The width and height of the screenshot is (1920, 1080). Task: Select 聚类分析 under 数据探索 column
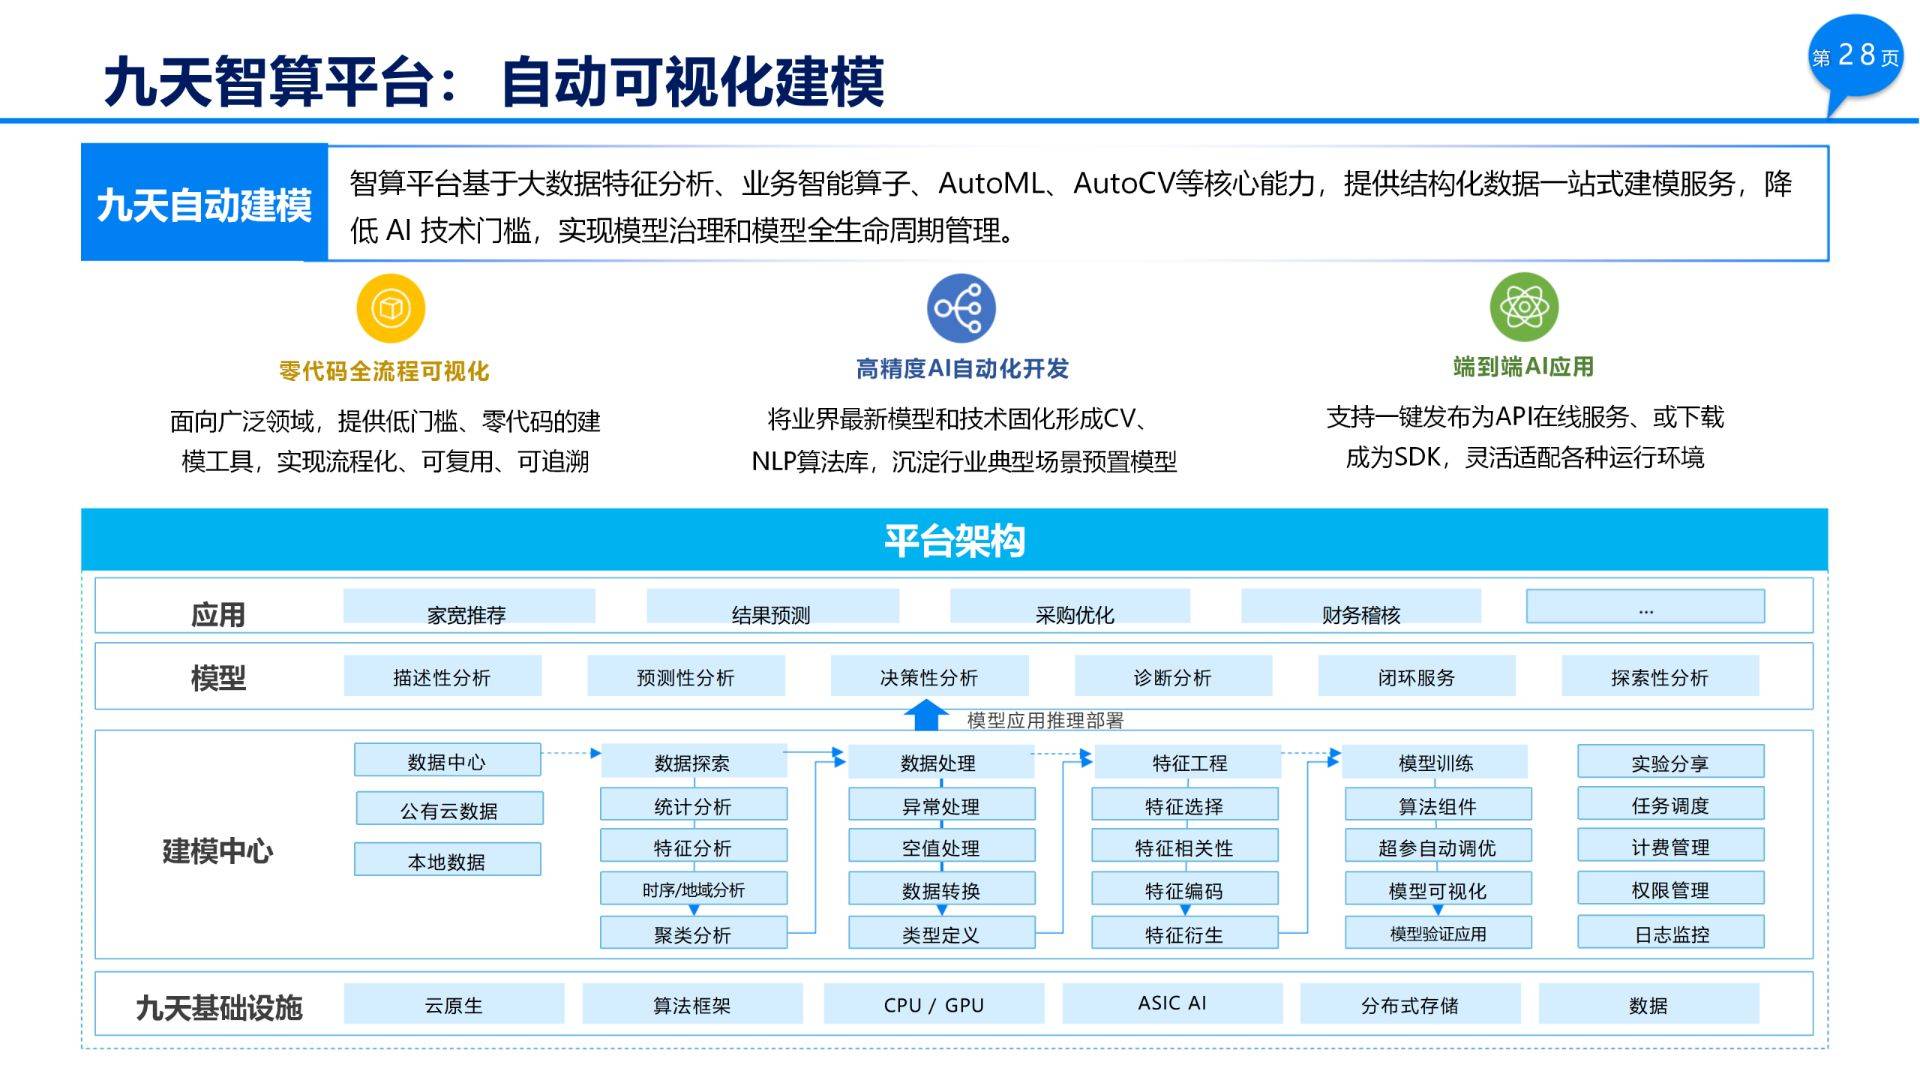point(693,932)
